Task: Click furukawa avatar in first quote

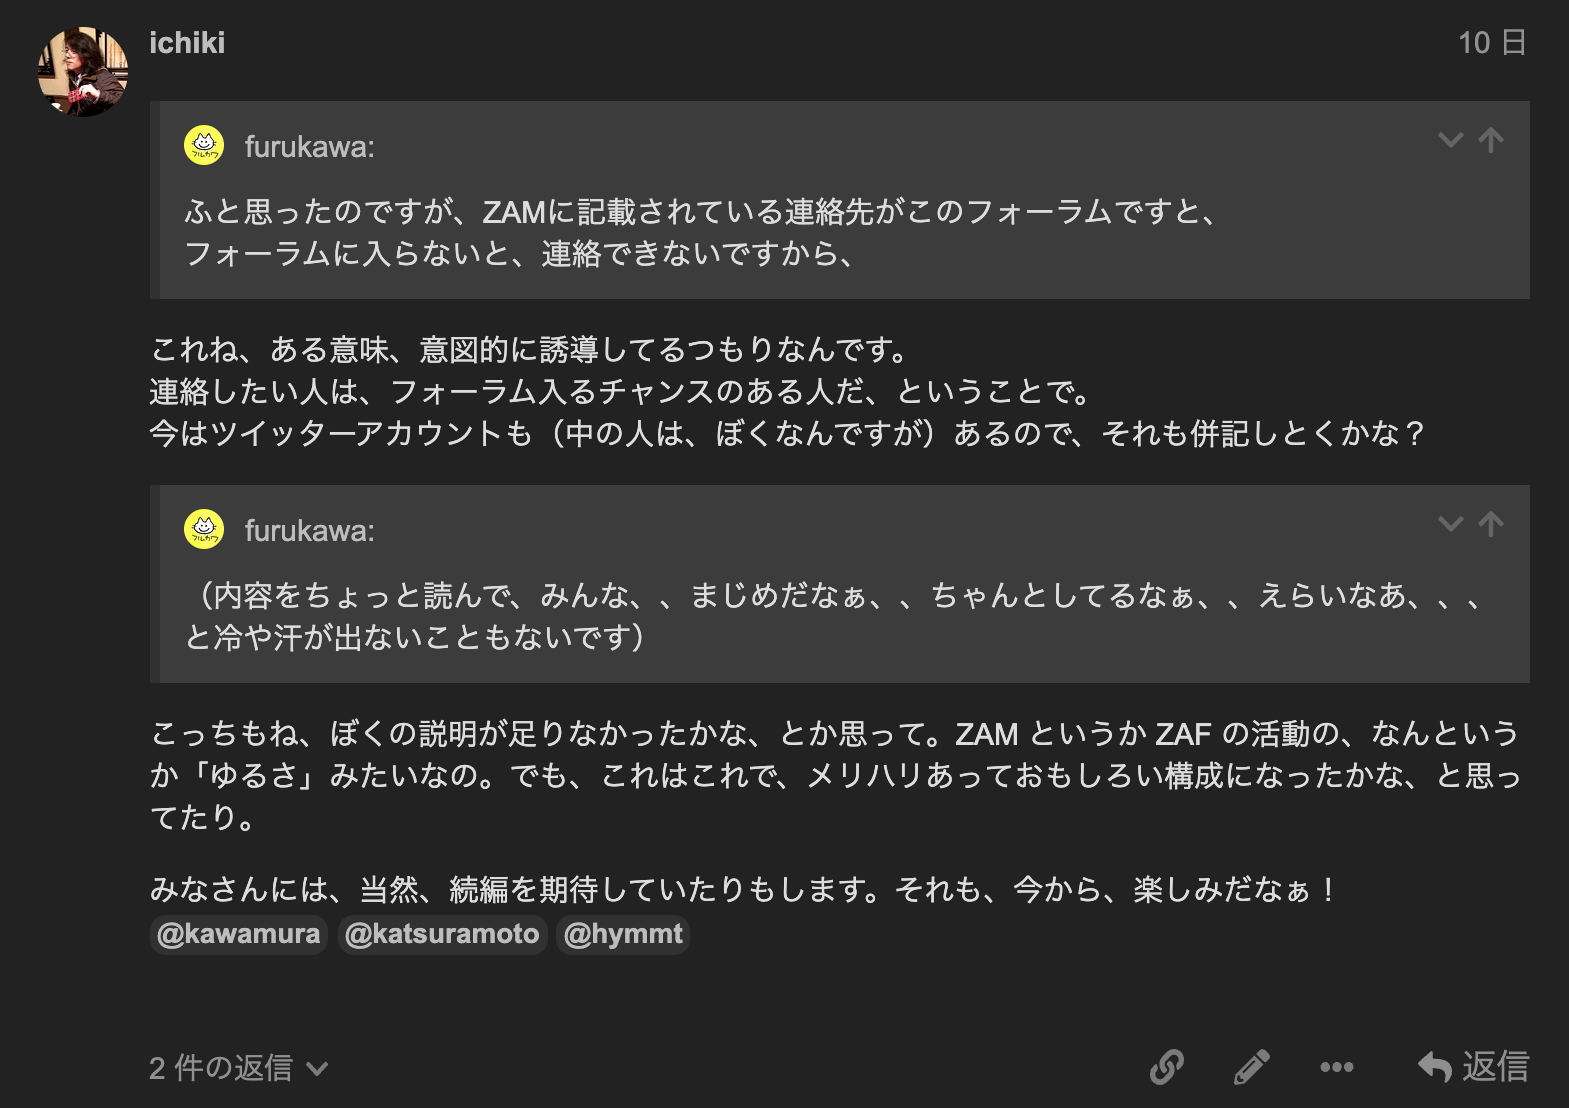Action: (204, 145)
